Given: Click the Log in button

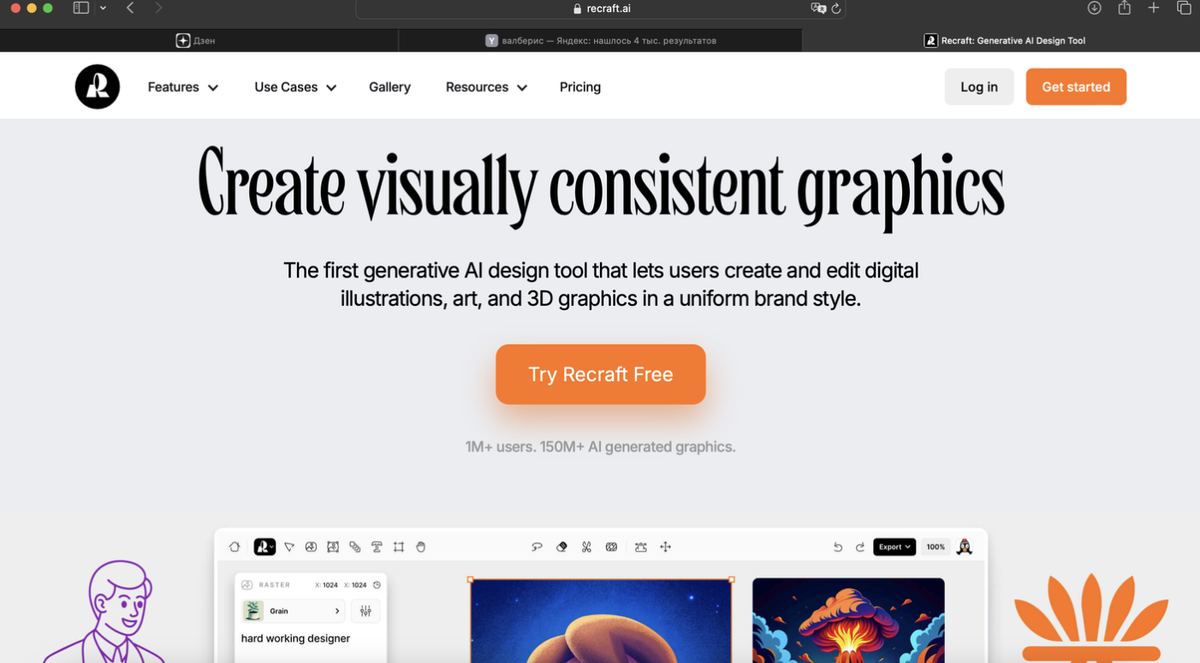Looking at the screenshot, I should pyautogui.click(x=979, y=87).
